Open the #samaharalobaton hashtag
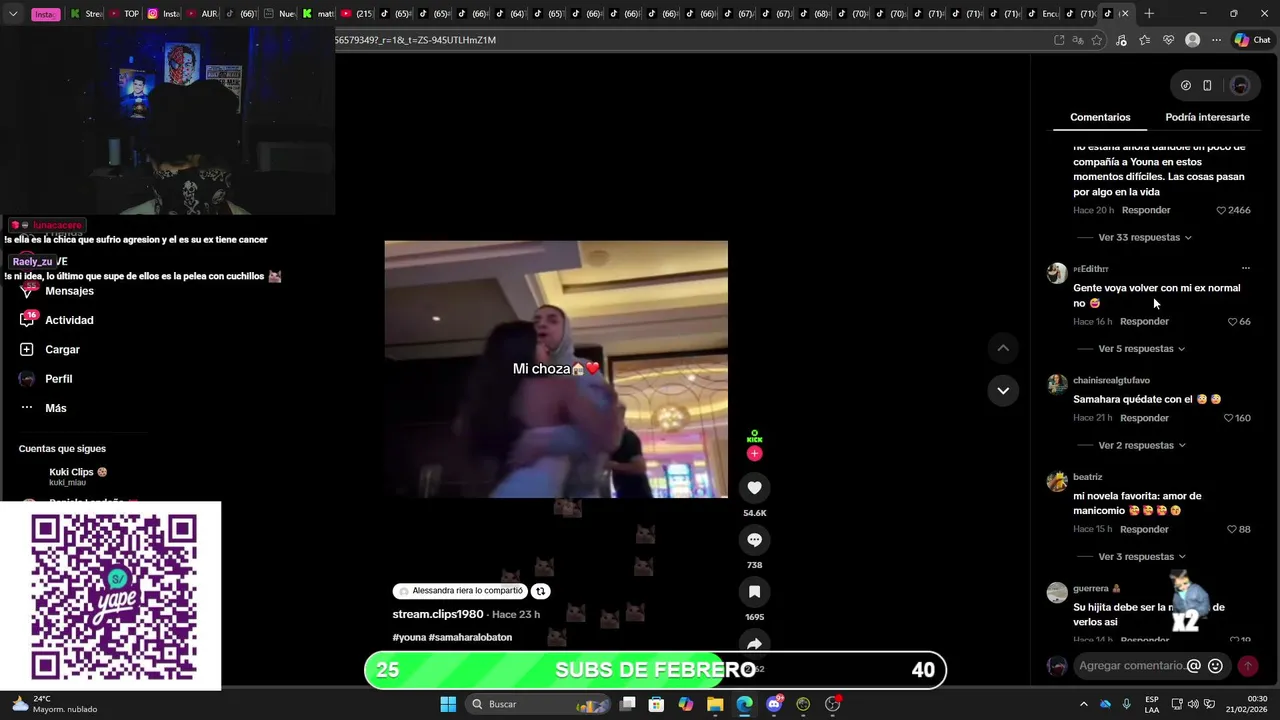 tap(470, 637)
